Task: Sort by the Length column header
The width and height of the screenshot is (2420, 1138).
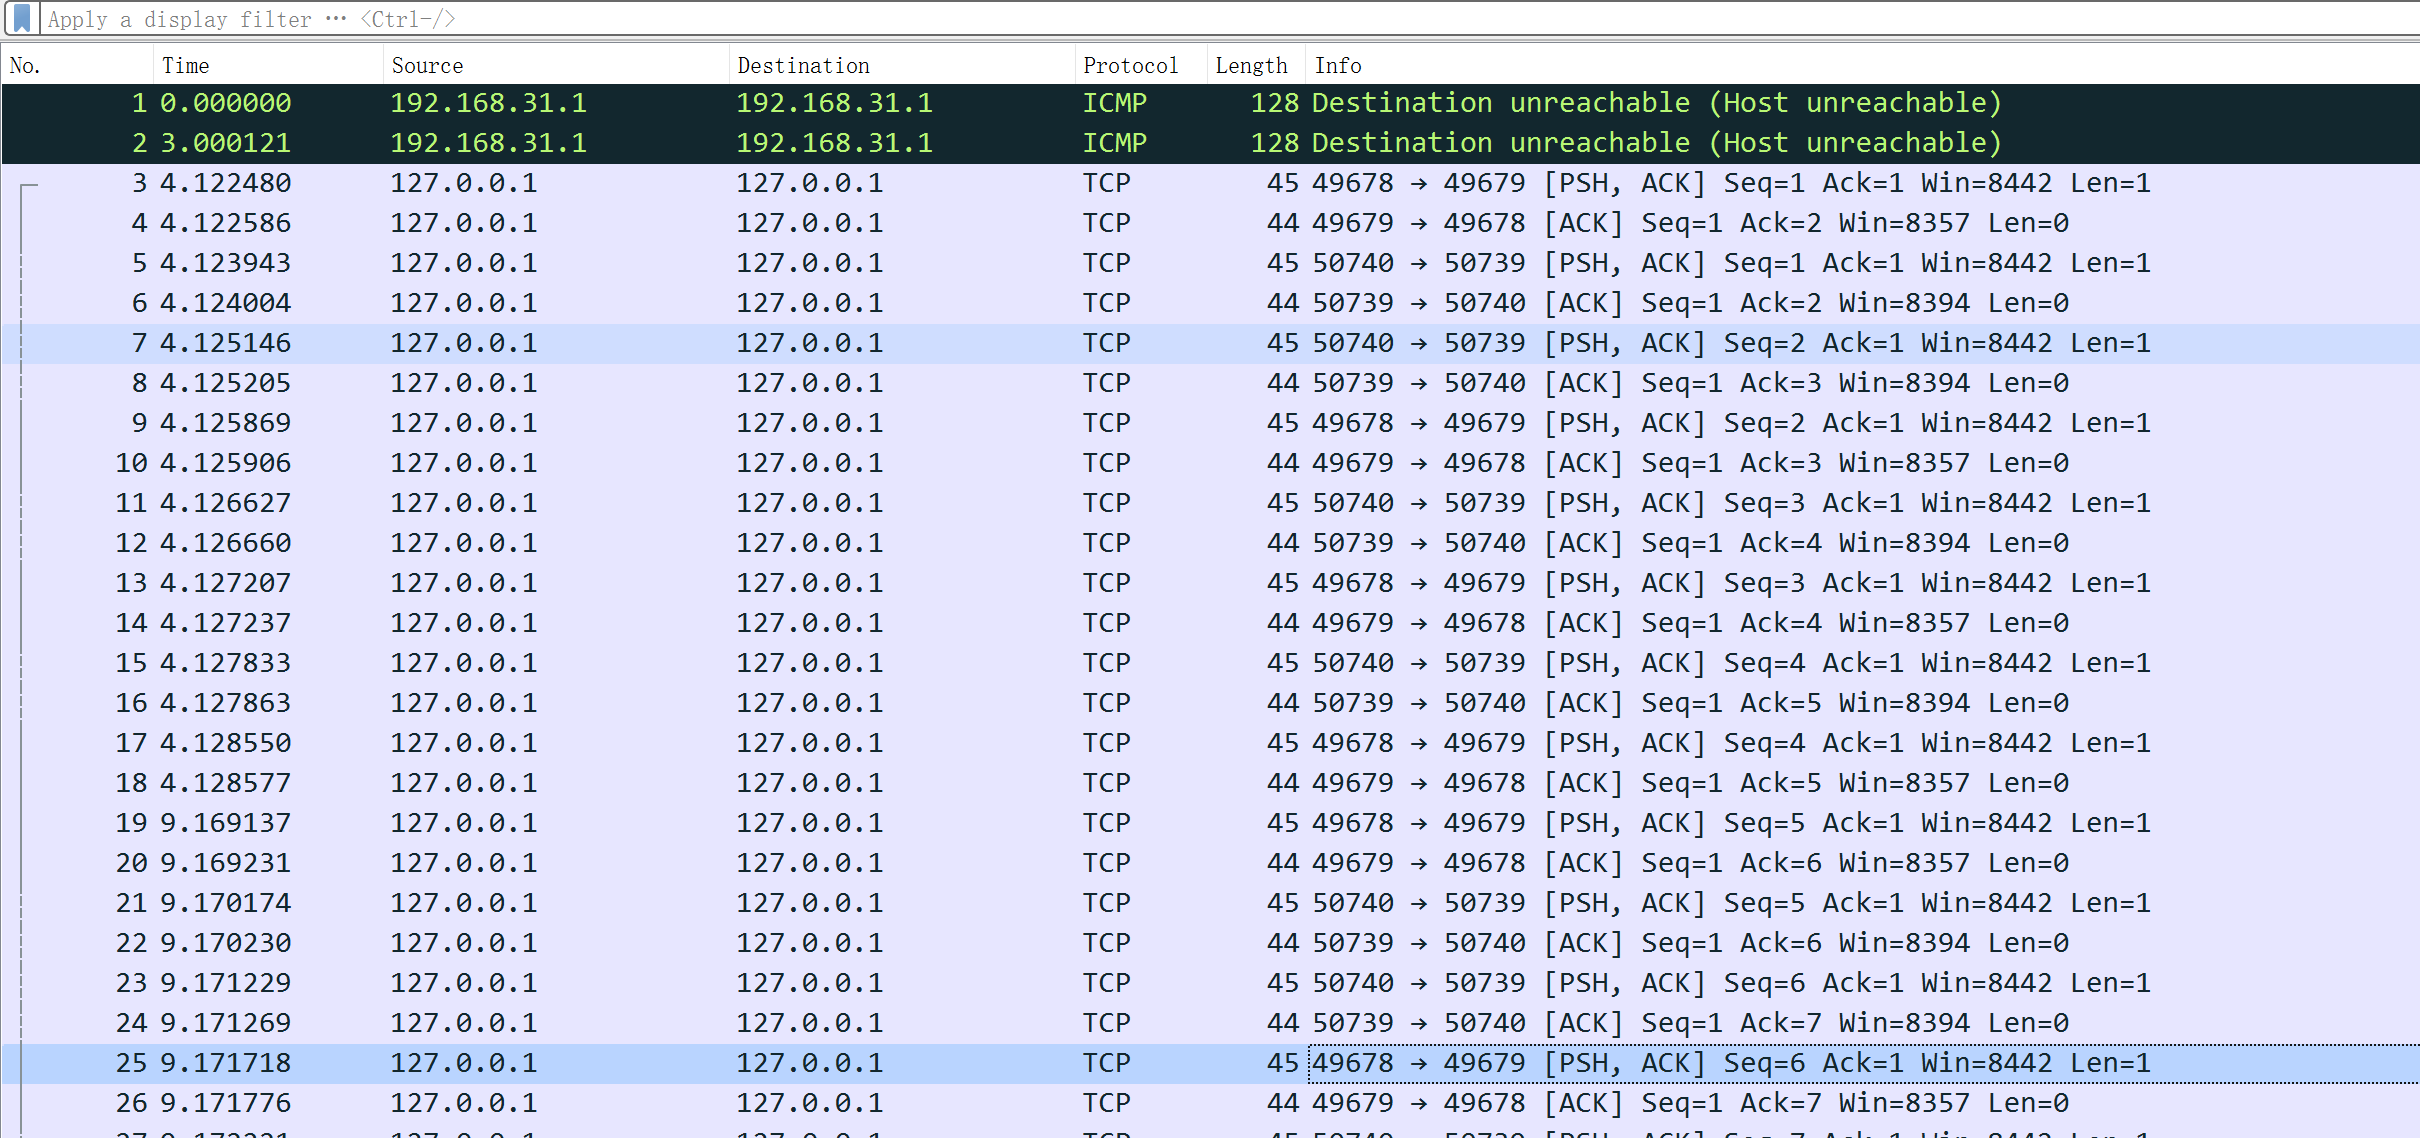Action: point(1255,65)
